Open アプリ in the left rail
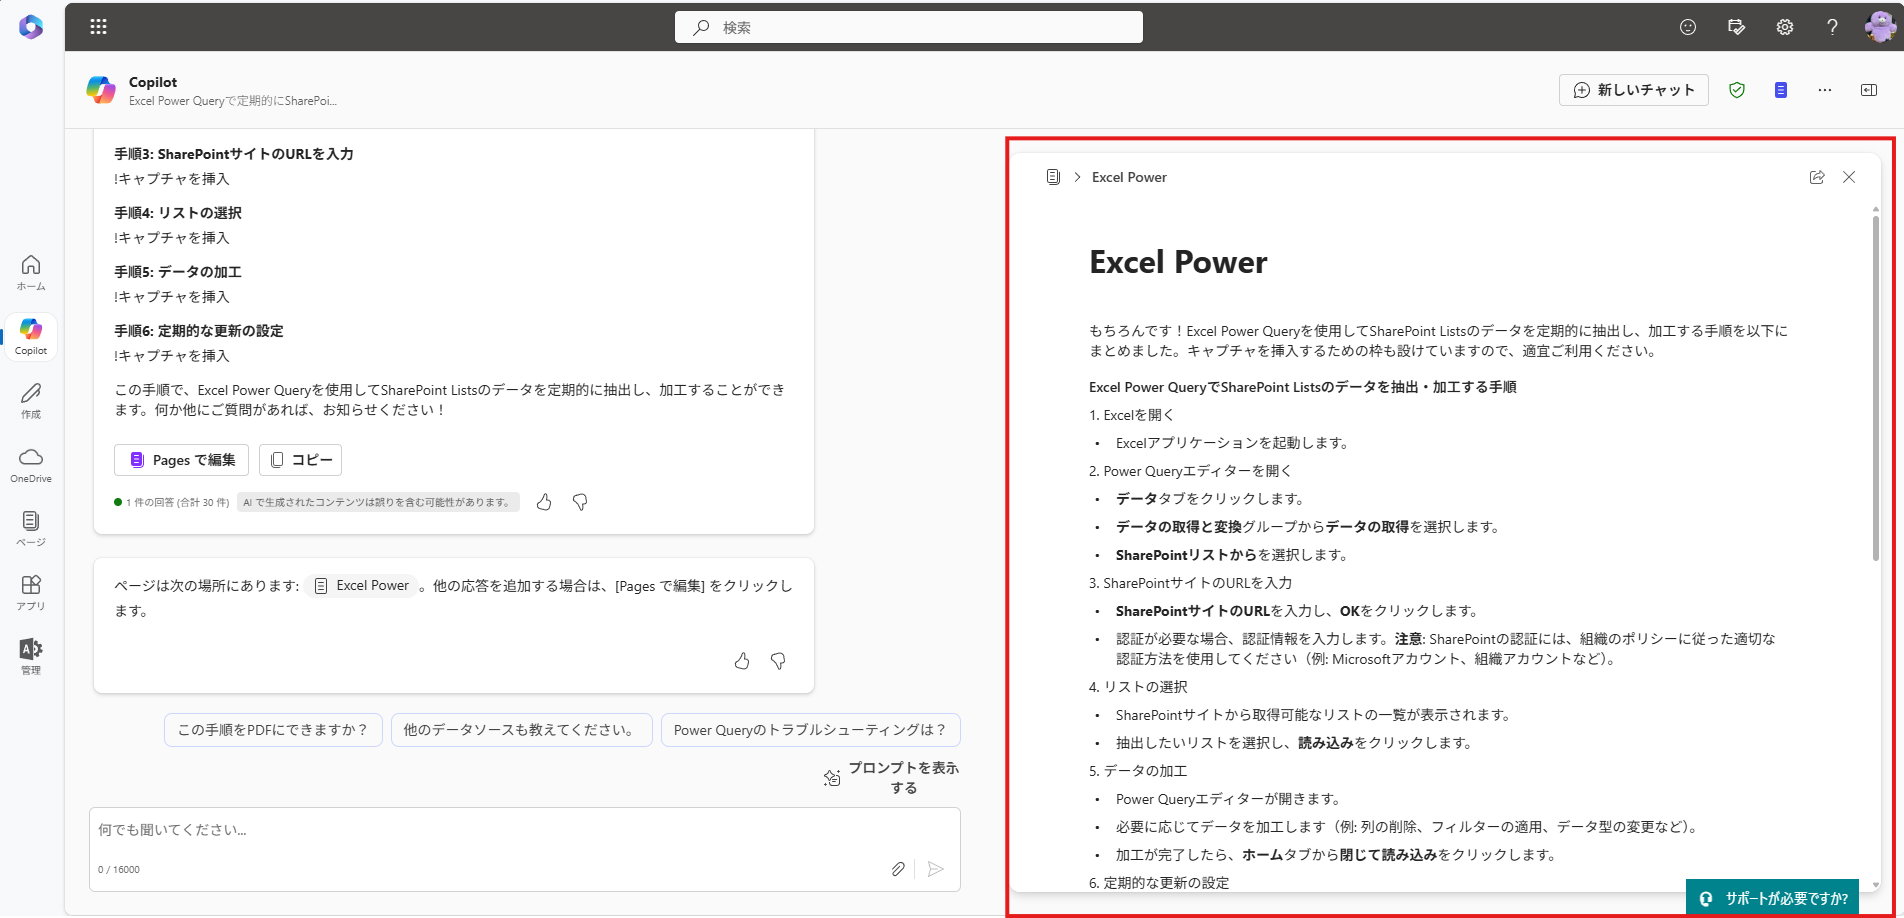 click(31, 592)
